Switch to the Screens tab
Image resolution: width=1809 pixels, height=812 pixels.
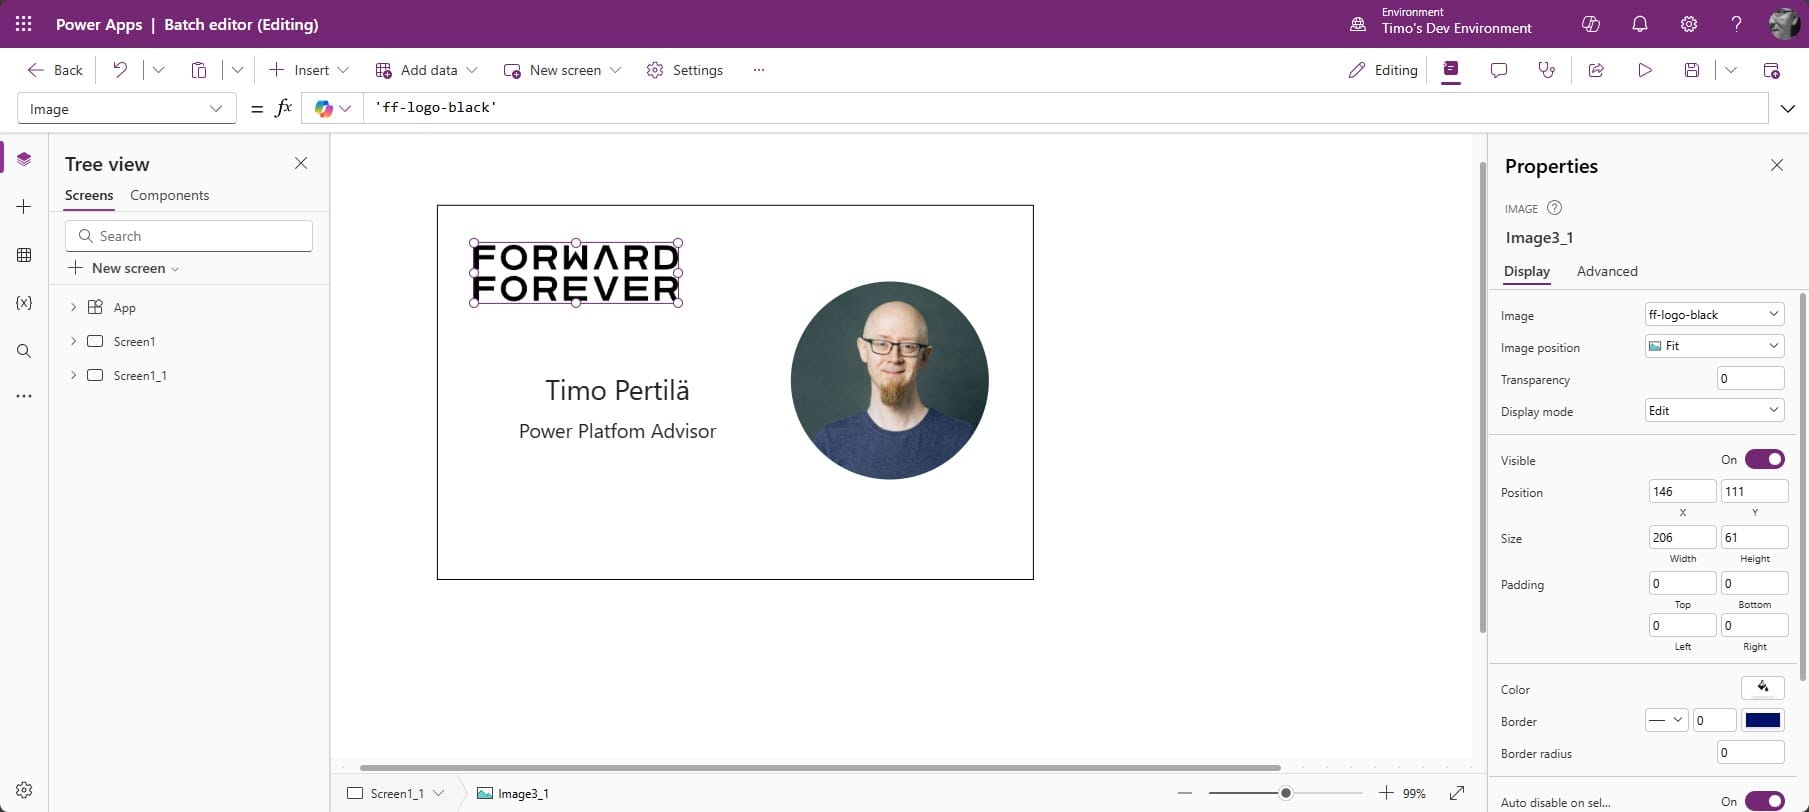click(89, 195)
